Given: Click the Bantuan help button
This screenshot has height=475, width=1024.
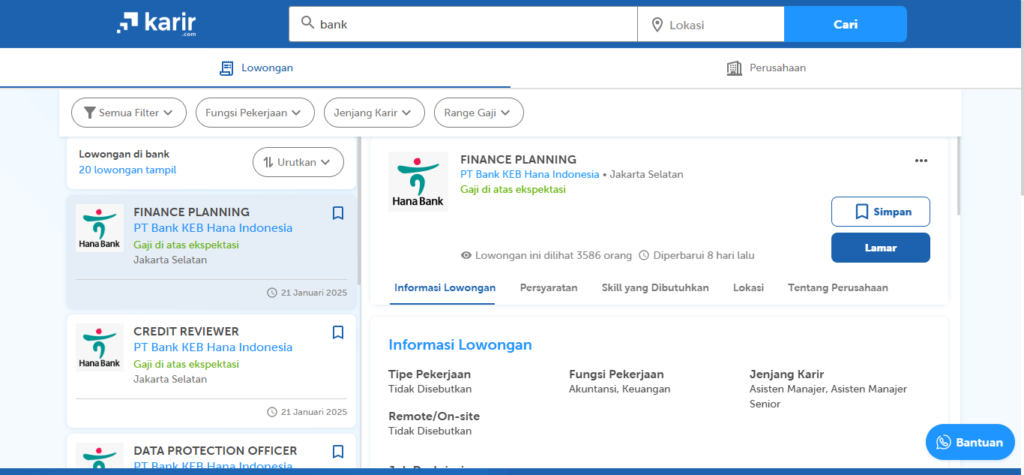Looking at the screenshot, I should click(x=970, y=442).
